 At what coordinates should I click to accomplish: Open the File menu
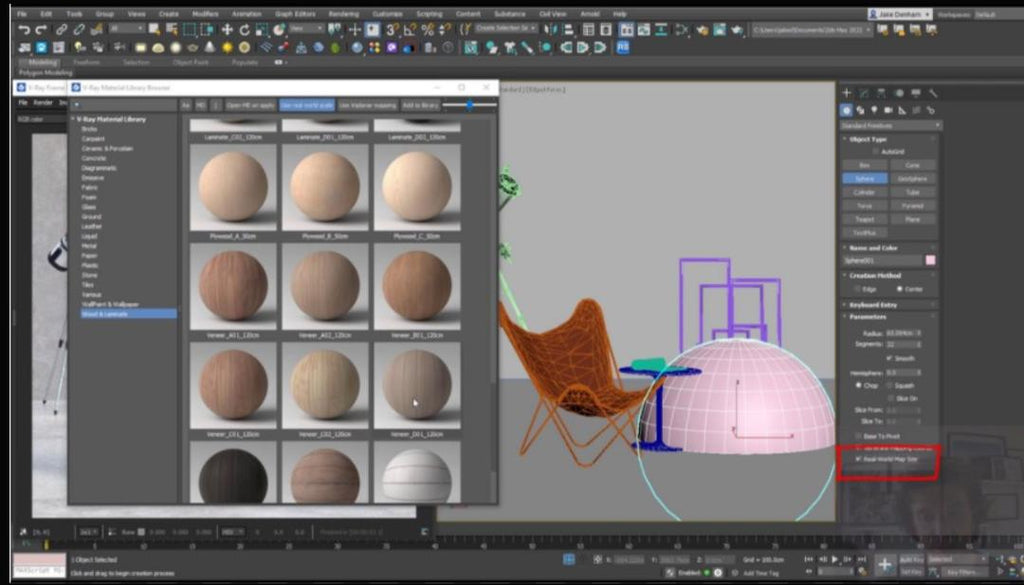[22, 14]
